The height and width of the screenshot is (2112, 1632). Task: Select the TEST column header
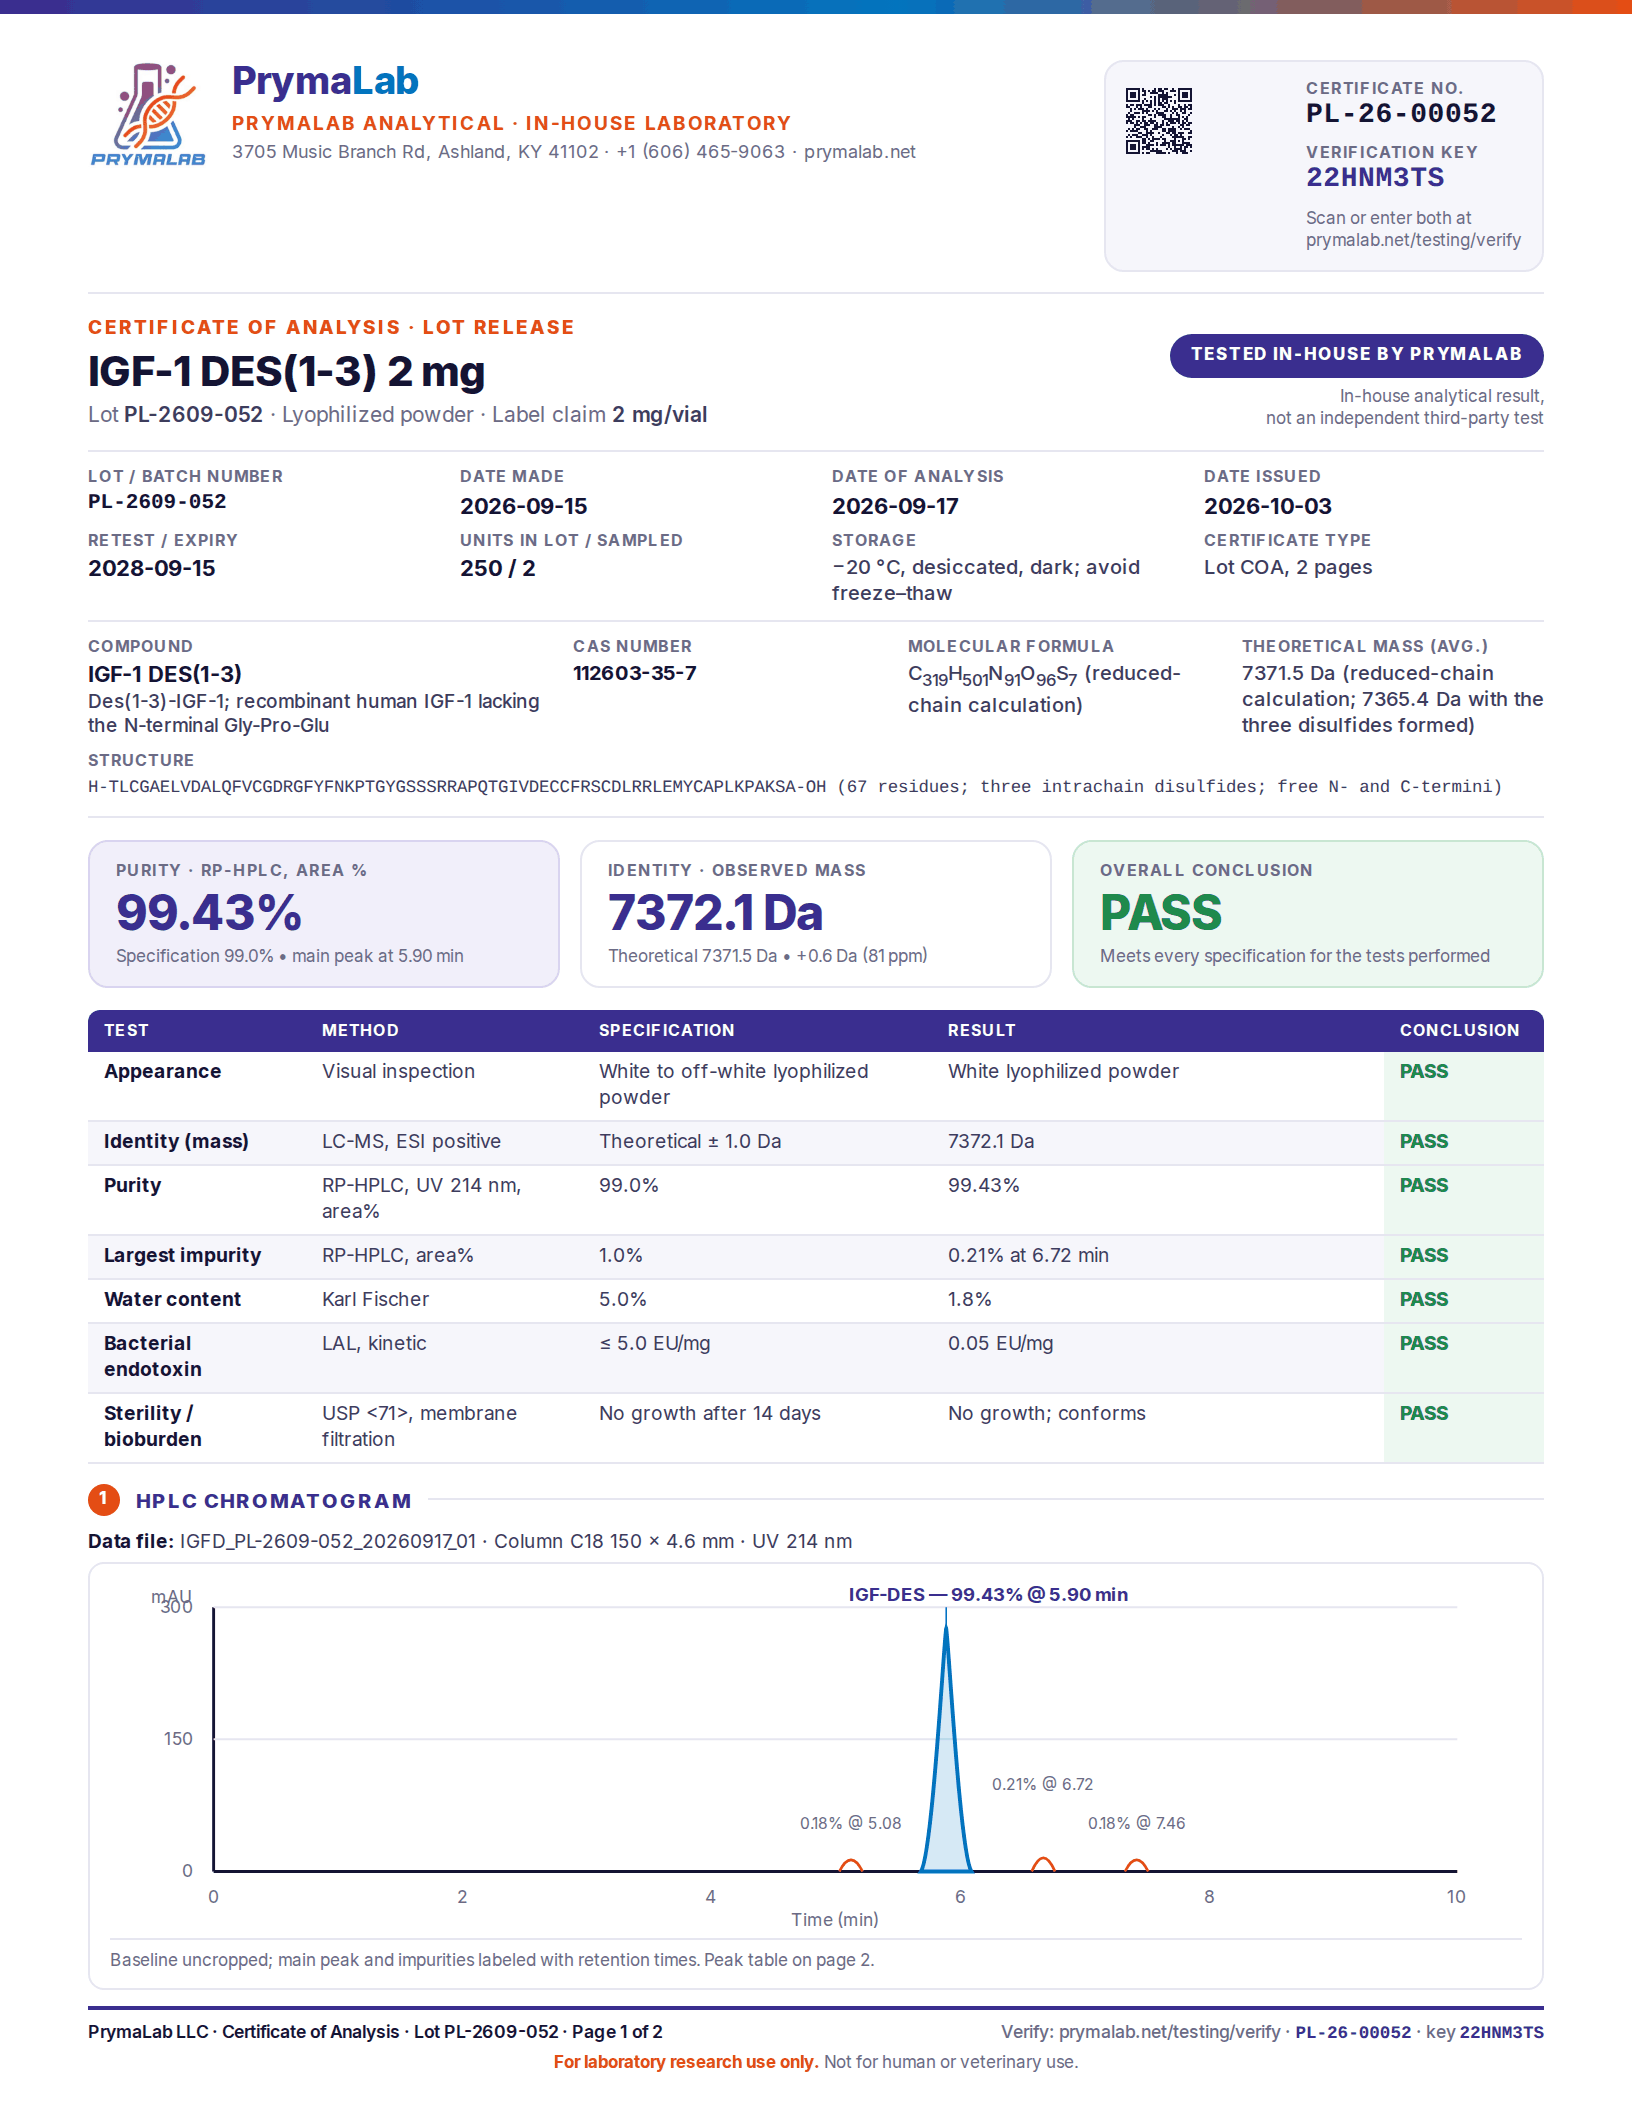coord(126,1030)
